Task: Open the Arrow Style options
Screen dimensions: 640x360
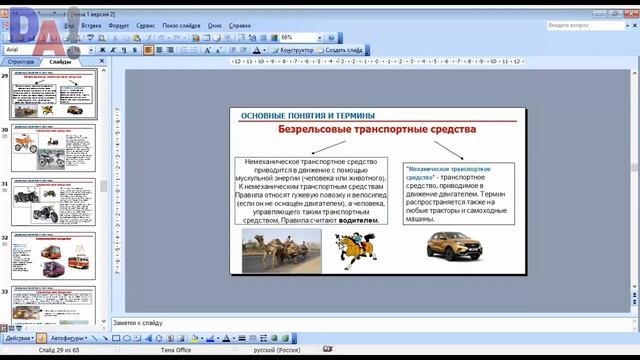Action: pyautogui.click(x=264, y=338)
